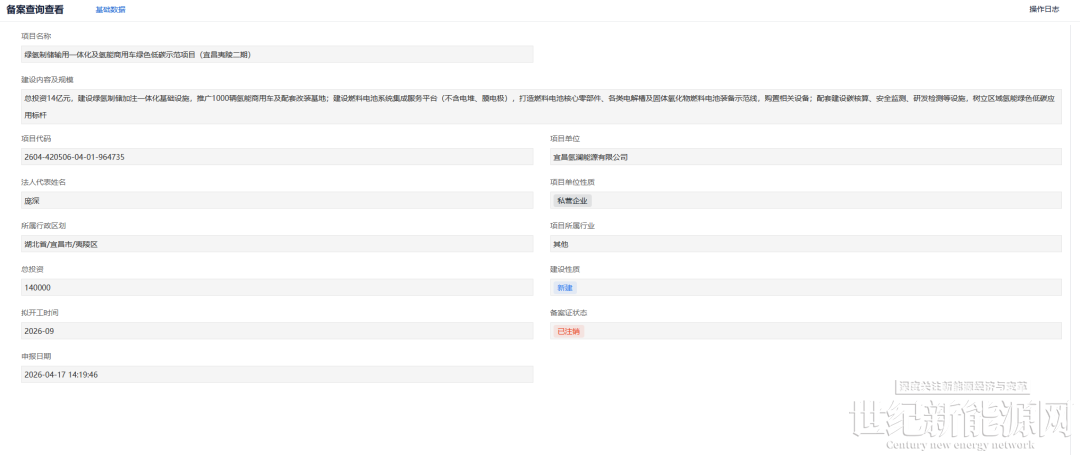
Task: Click the 项目单位性质 field label
Action: (x=571, y=182)
